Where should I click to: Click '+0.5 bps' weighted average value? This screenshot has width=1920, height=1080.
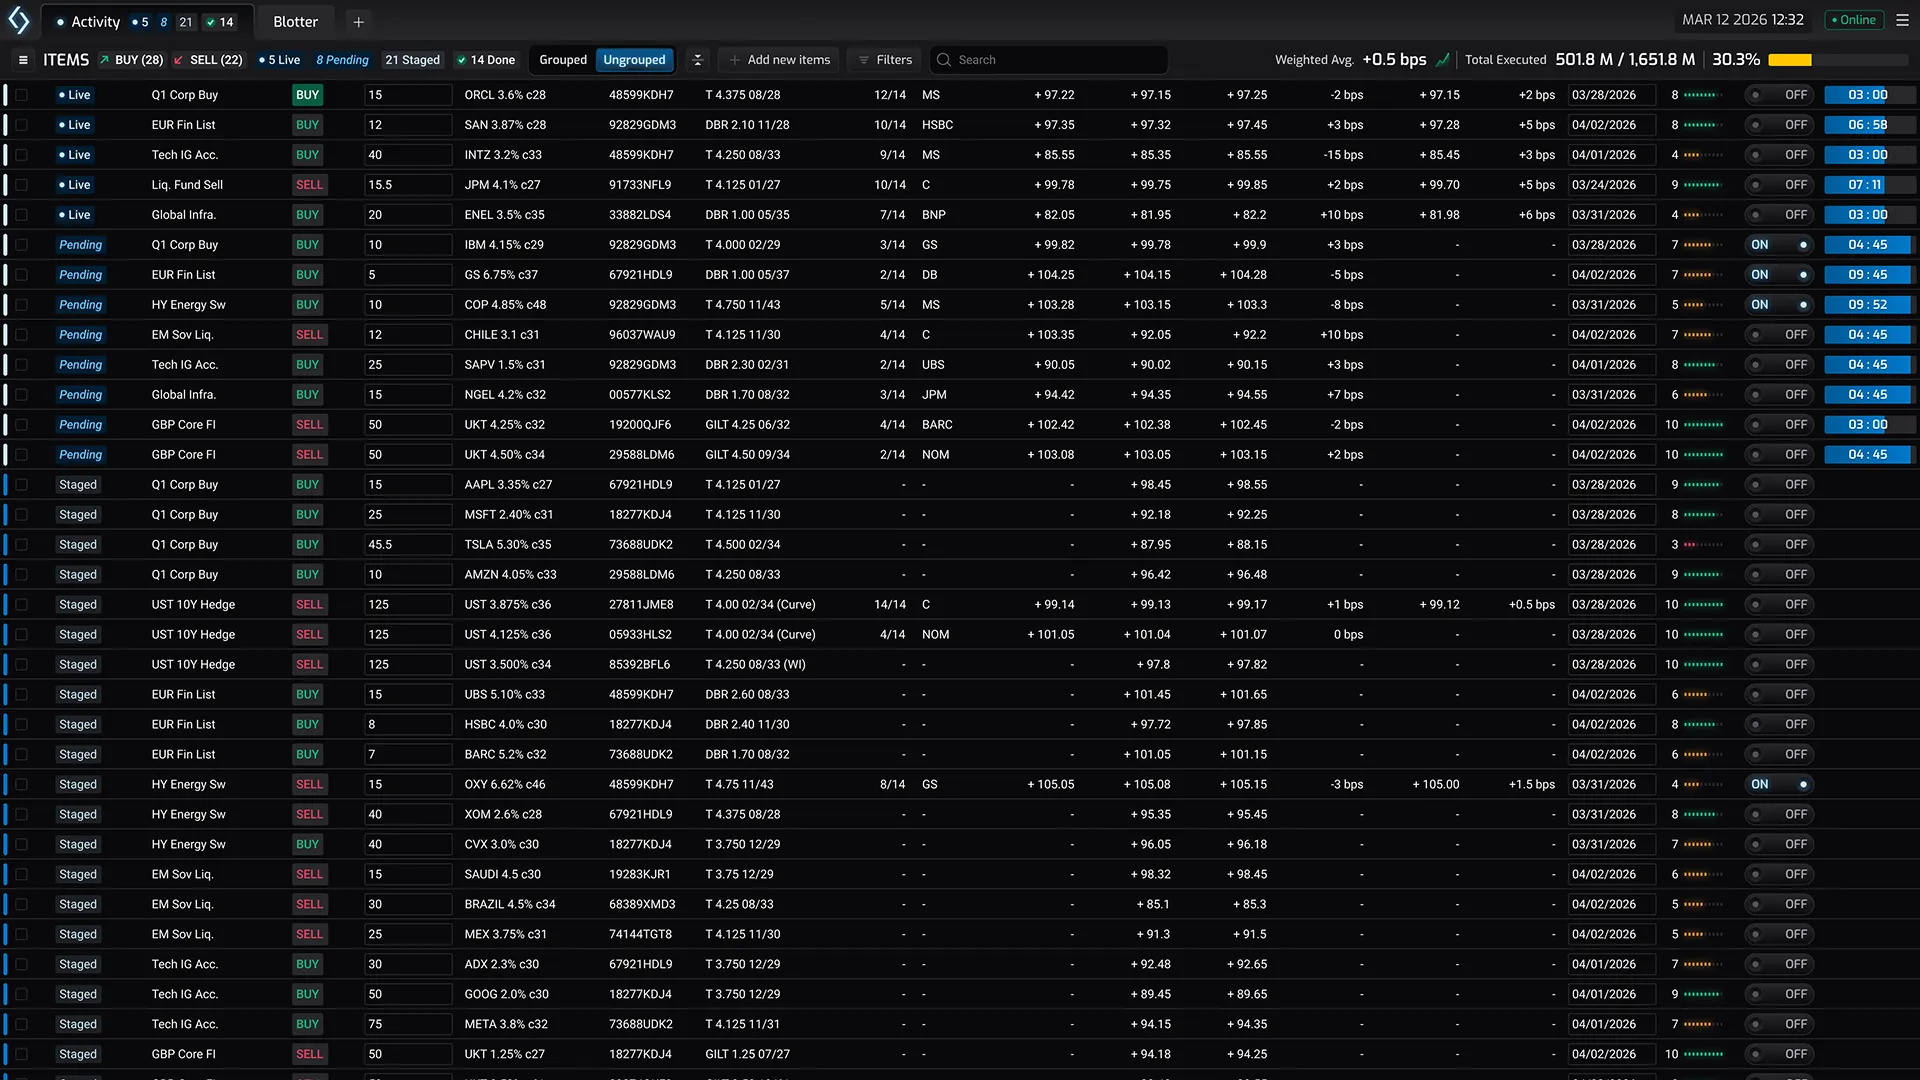tap(1394, 60)
